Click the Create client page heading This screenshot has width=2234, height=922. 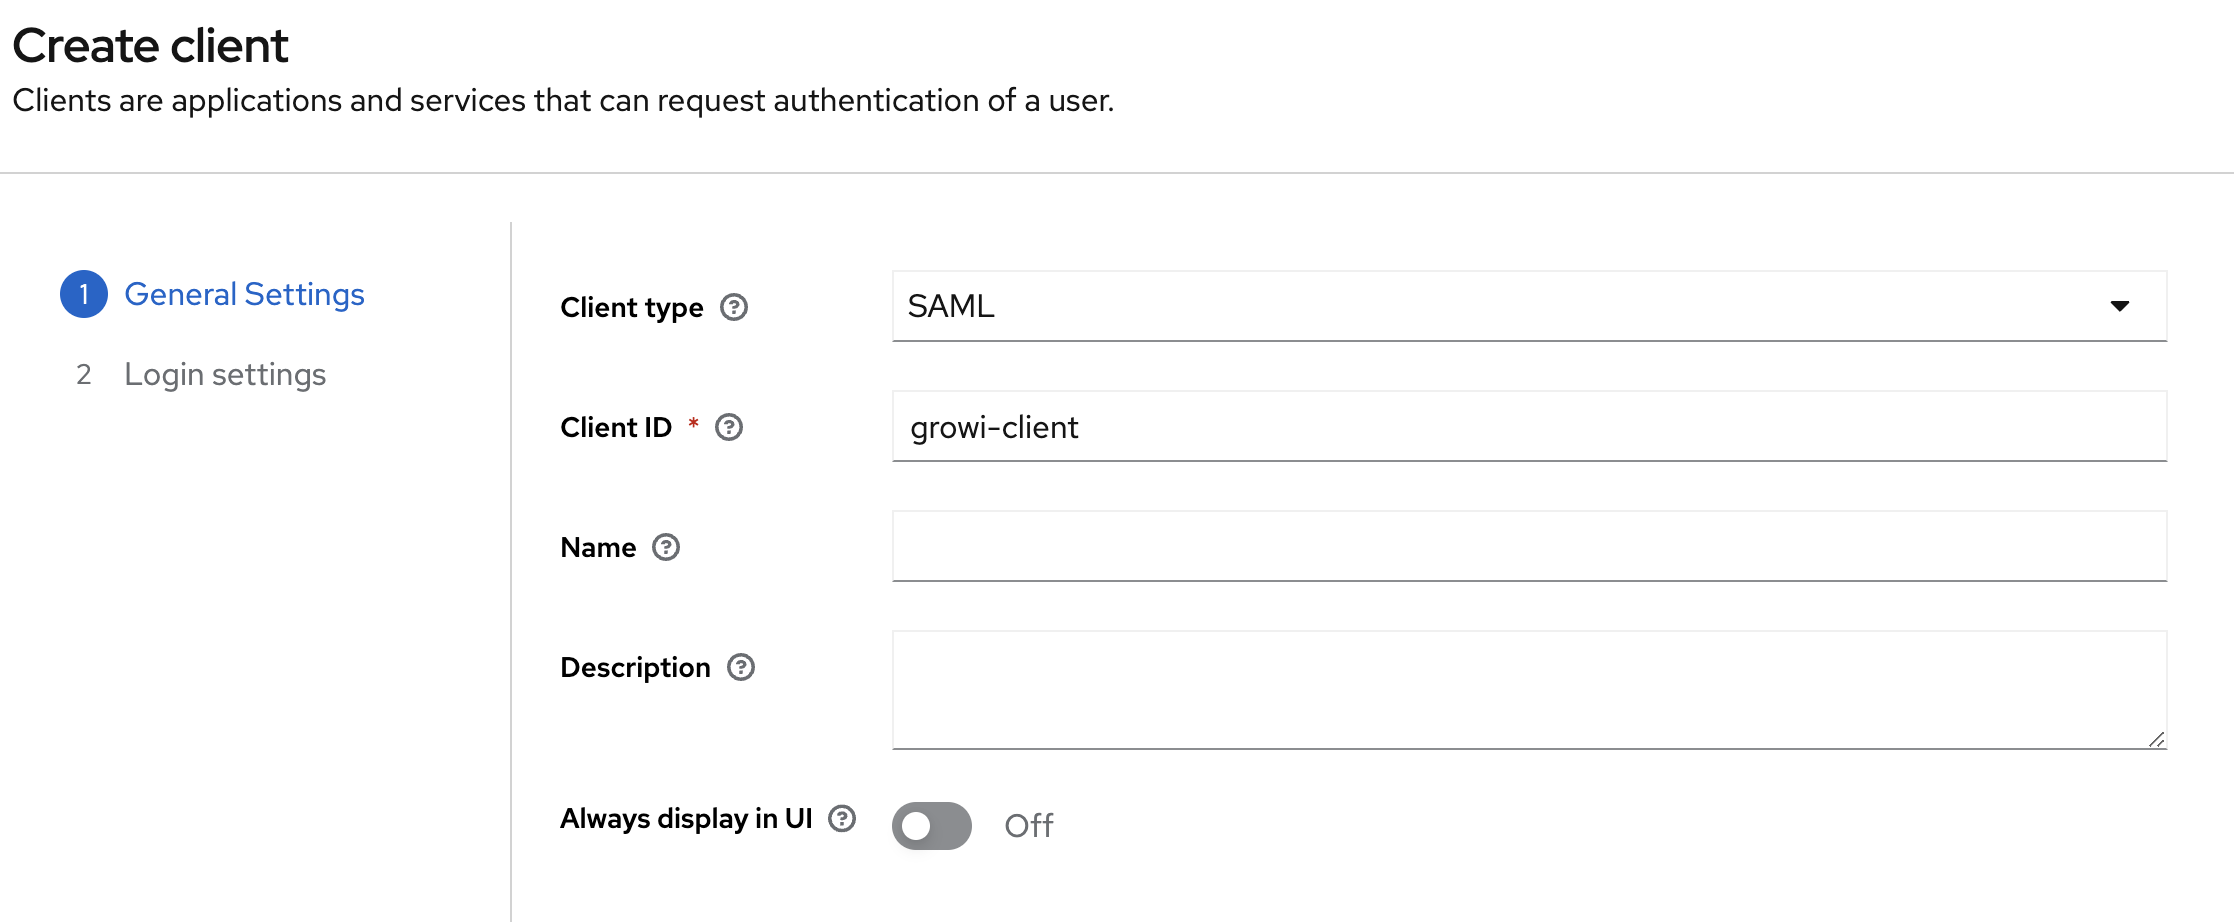click(x=150, y=46)
